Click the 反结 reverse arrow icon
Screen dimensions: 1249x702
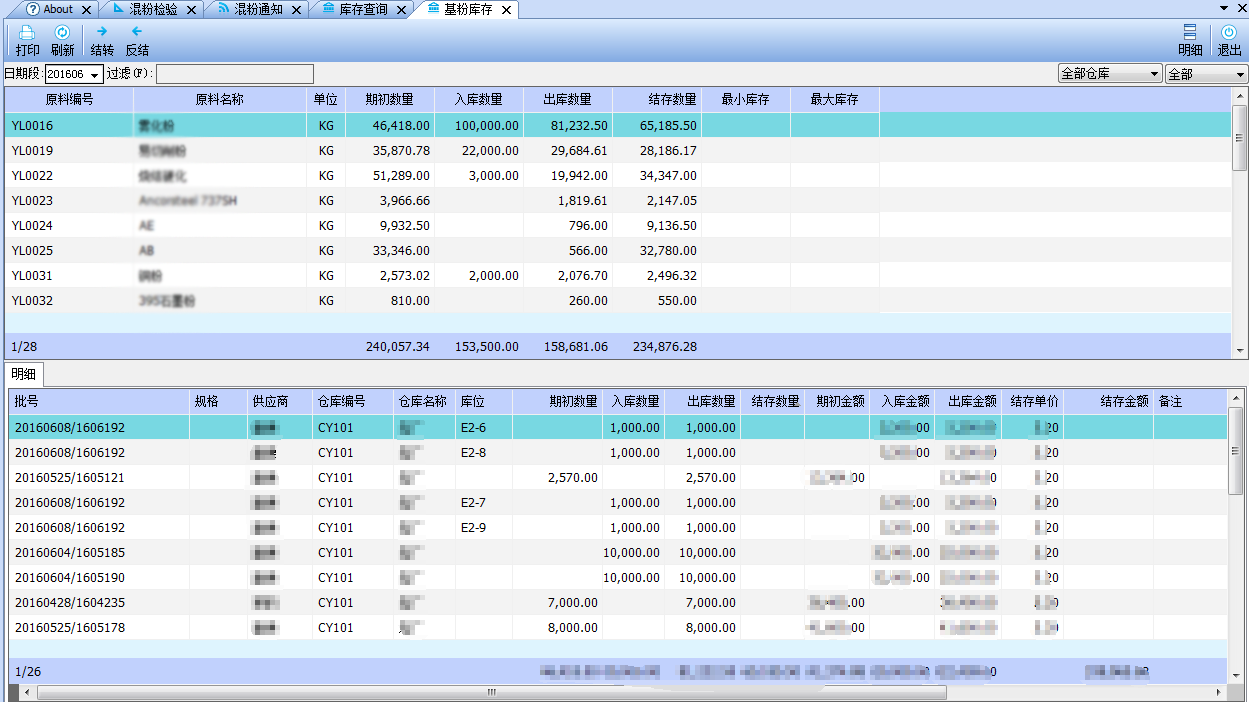click(137, 32)
